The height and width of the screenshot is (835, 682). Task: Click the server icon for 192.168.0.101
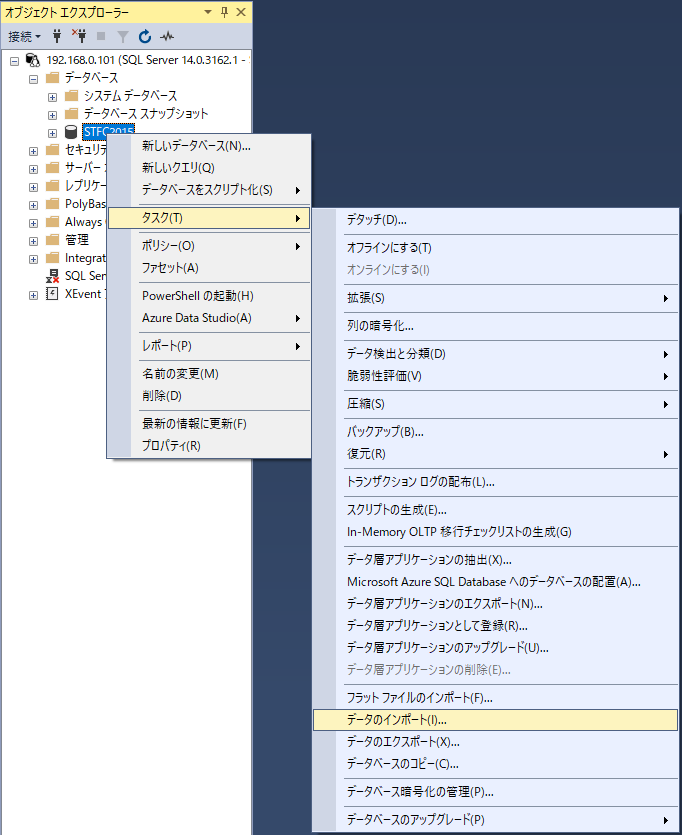click(33, 60)
